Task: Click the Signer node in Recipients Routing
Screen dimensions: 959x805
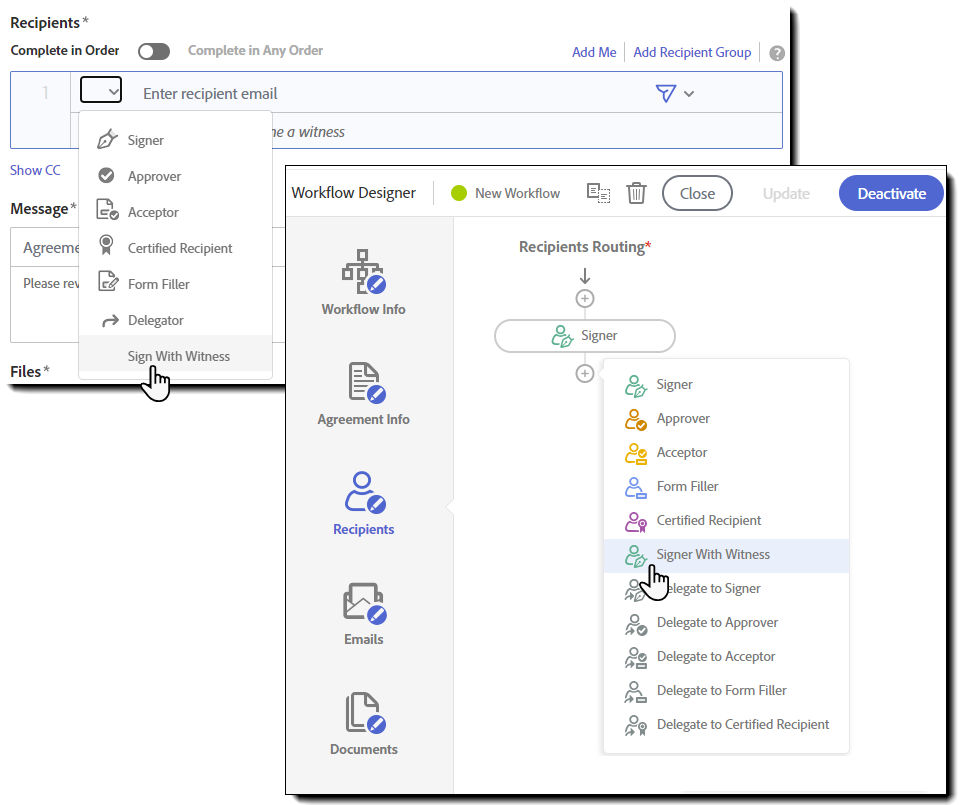Action: [x=584, y=336]
